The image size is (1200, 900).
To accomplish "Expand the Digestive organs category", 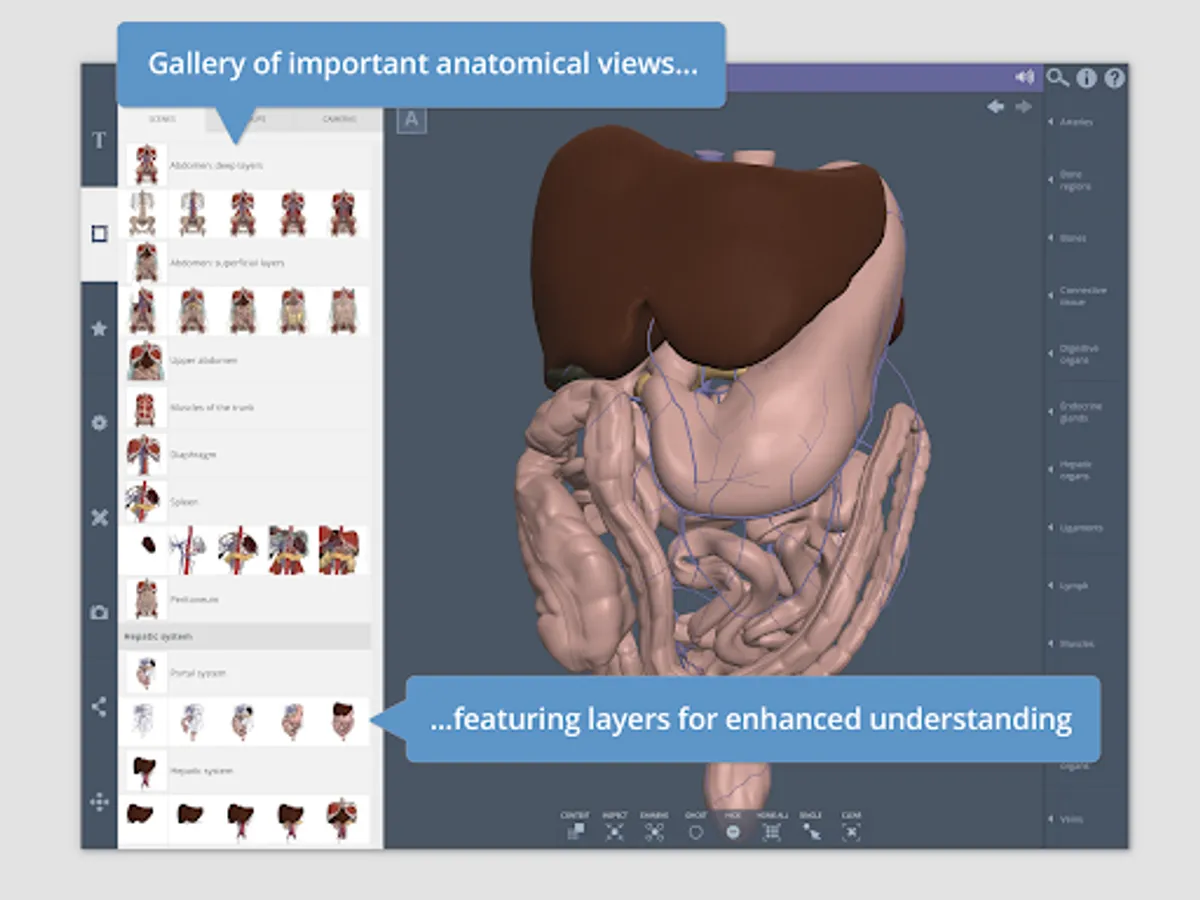I will (1078, 354).
